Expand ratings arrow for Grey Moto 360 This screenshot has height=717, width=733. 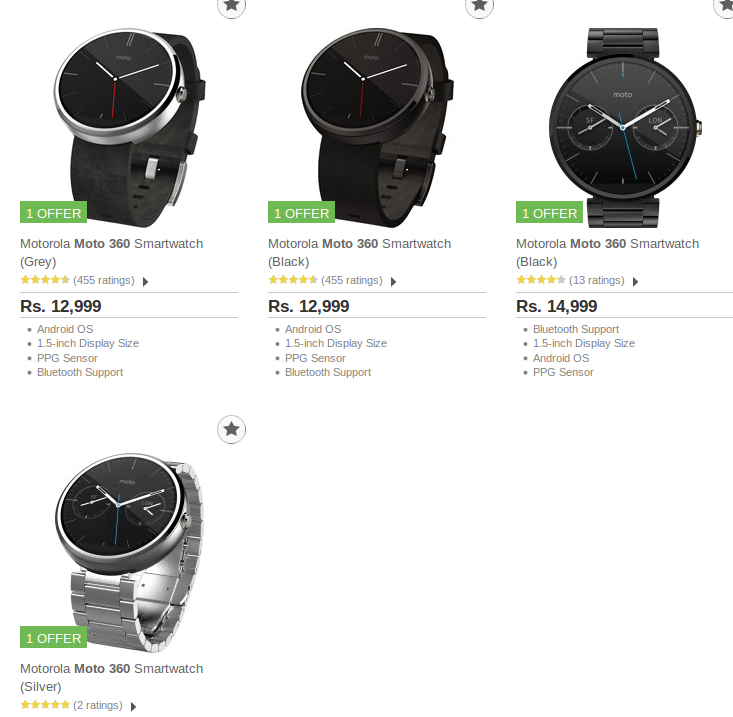[145, 281]
